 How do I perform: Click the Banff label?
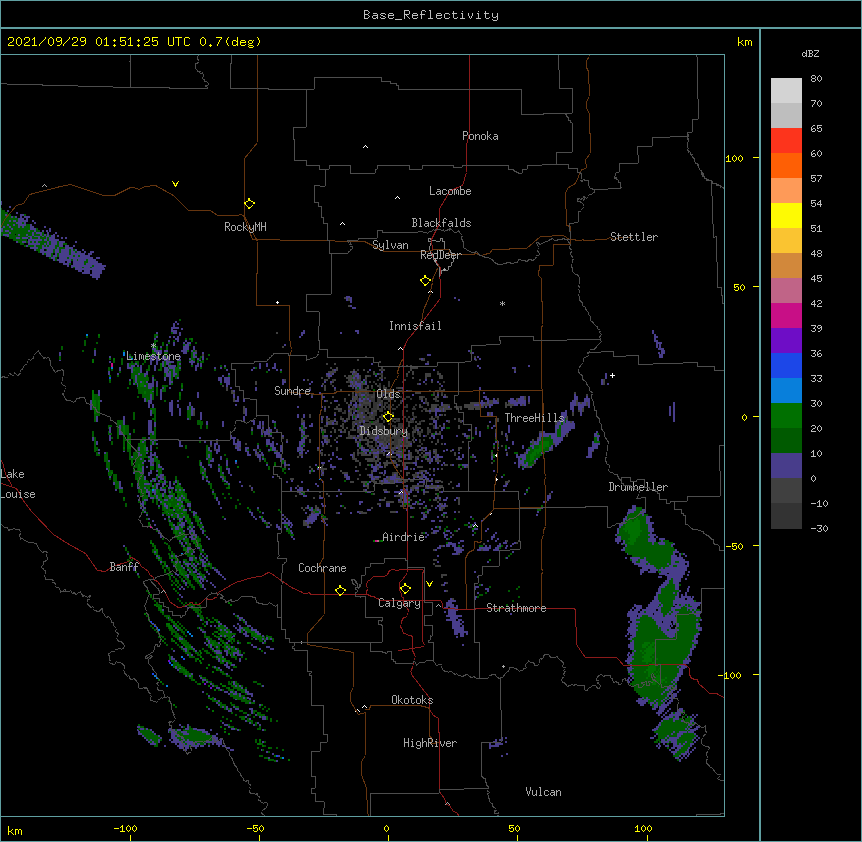pyautogui.click(x=124, y=567)
